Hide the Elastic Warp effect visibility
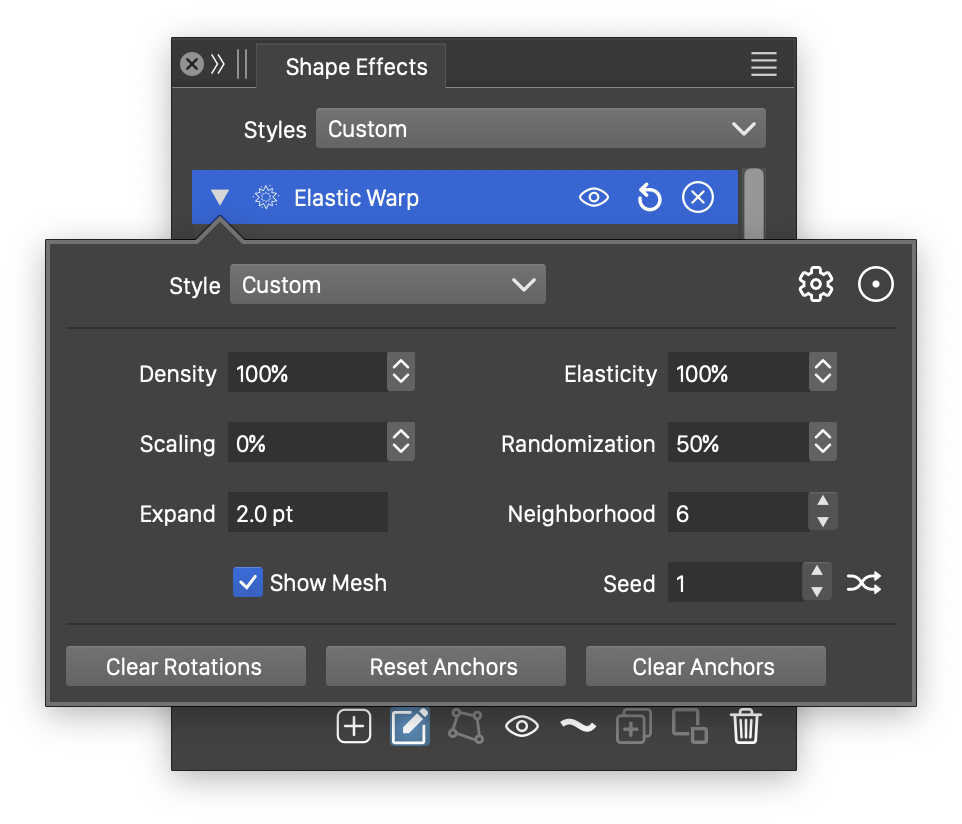The image size is (962, 824). pos(594,198)
